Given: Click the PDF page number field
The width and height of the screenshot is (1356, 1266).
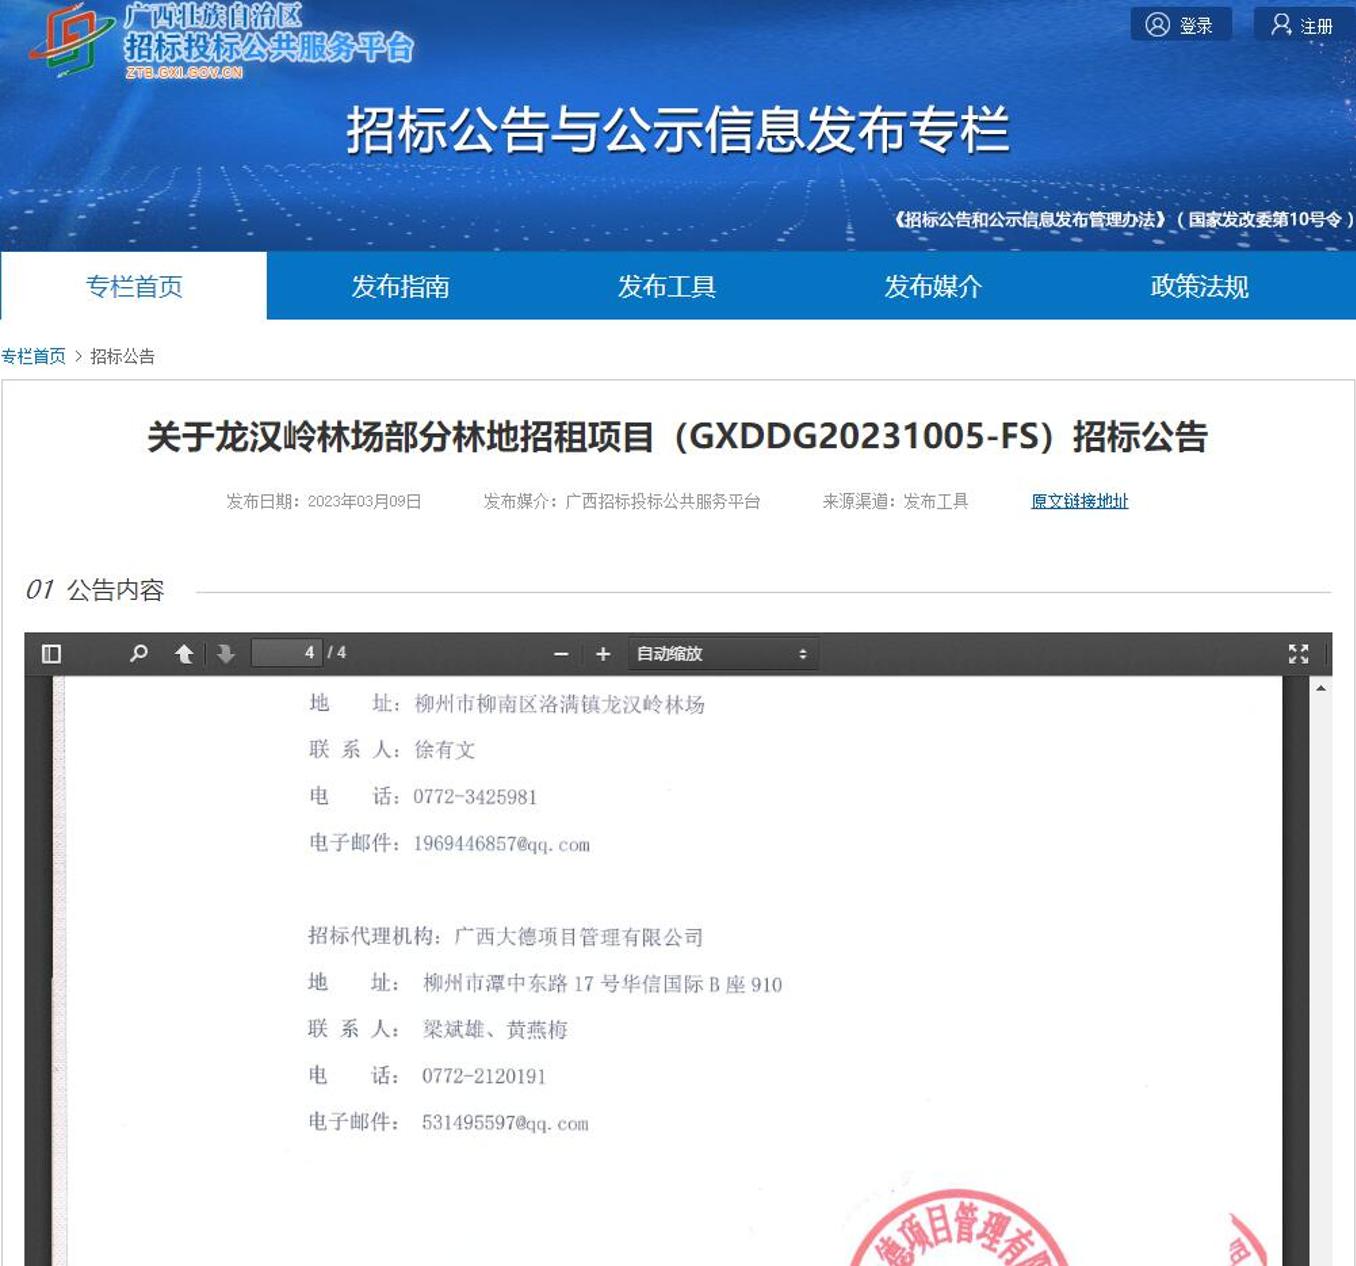Looking at the screenshot, I should [x=288, y=653].
